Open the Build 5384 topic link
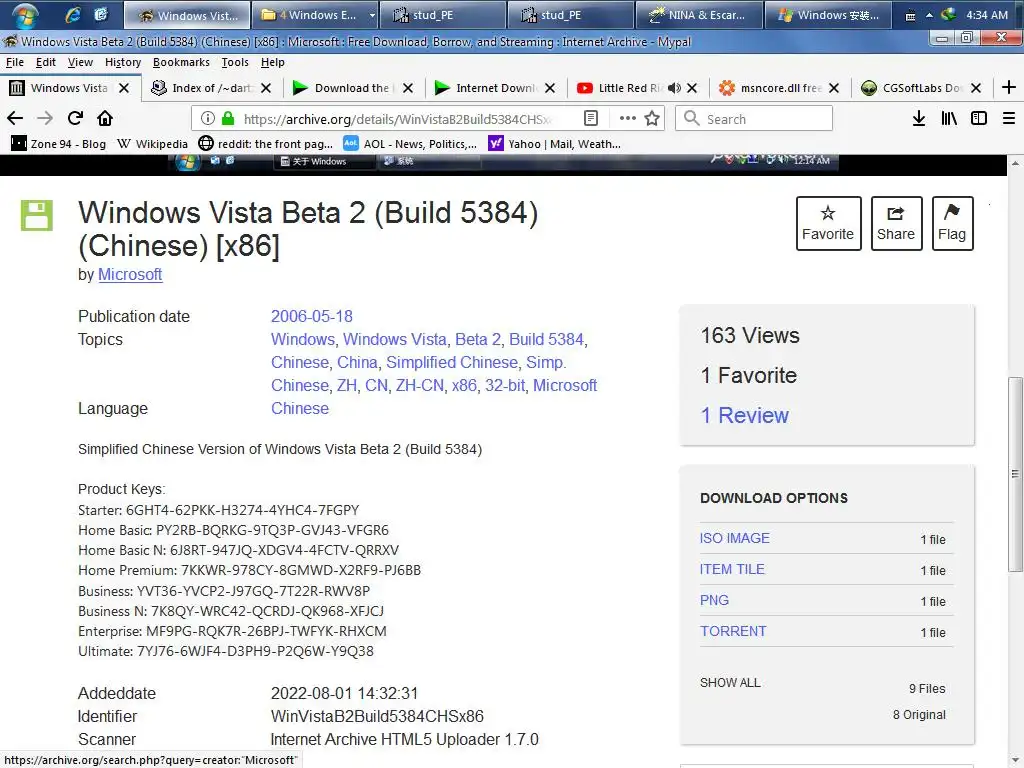Image resolution: width=1024 pixels, height=768 pixels. click(x=547, y=340)
